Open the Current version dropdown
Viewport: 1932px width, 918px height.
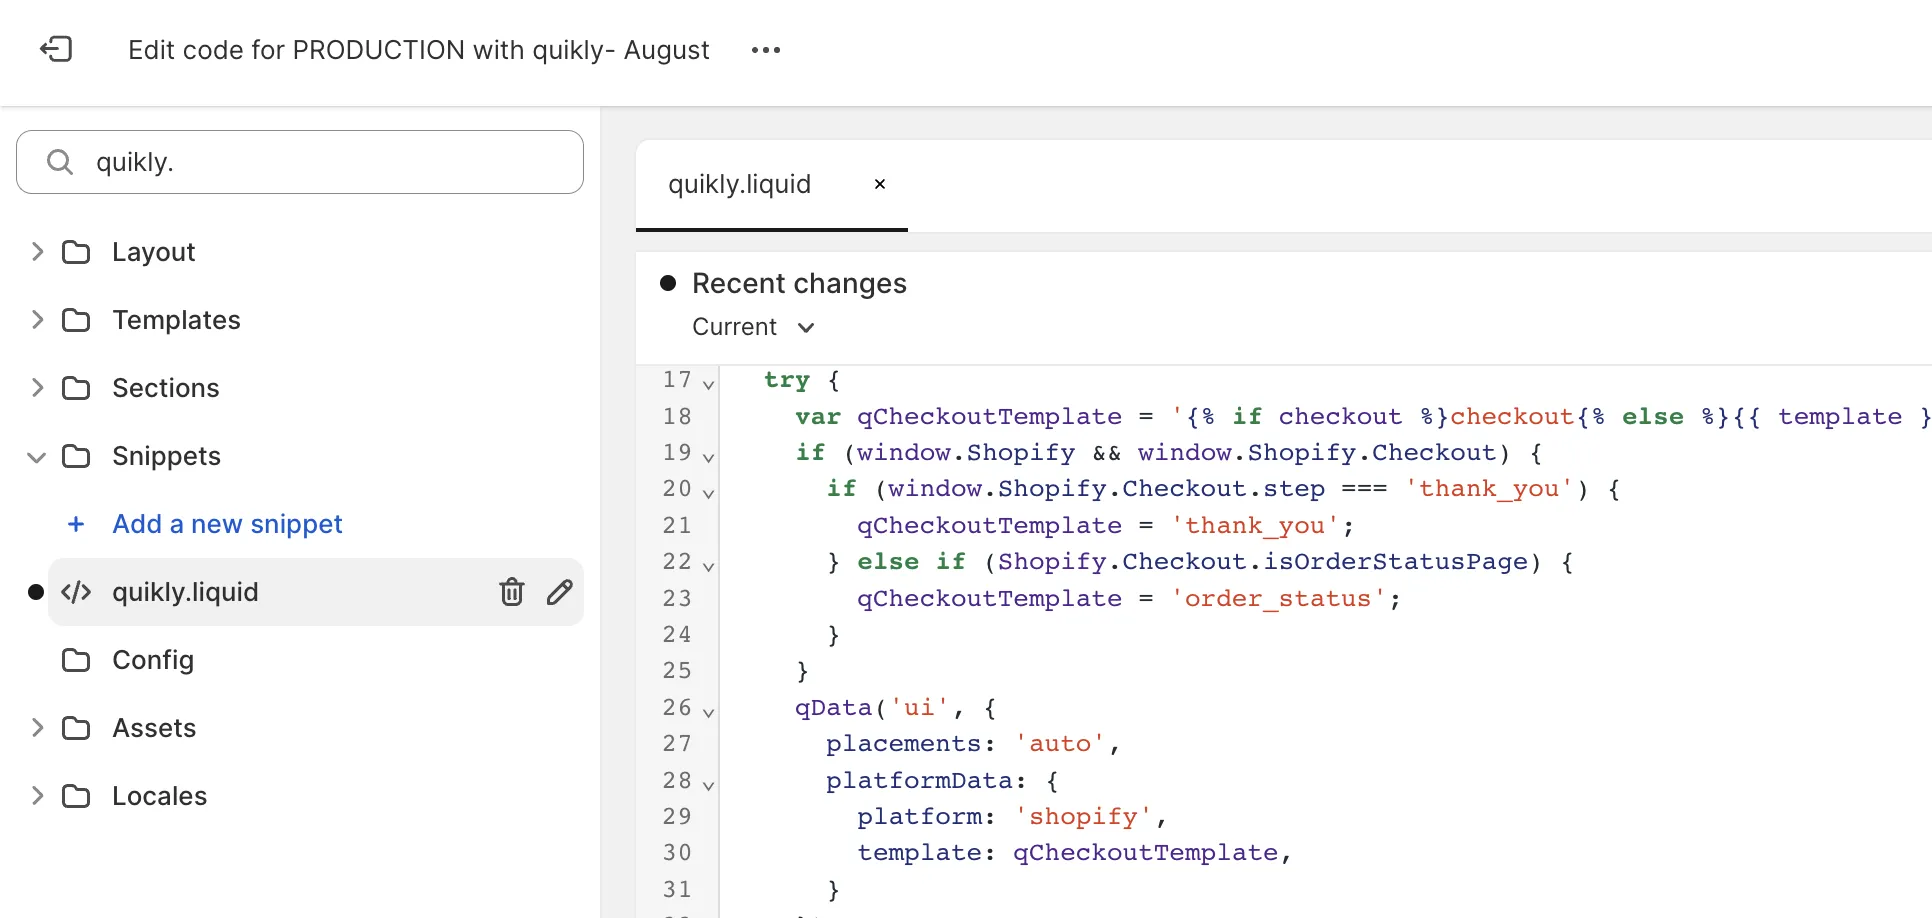click(x=807, y=327)
